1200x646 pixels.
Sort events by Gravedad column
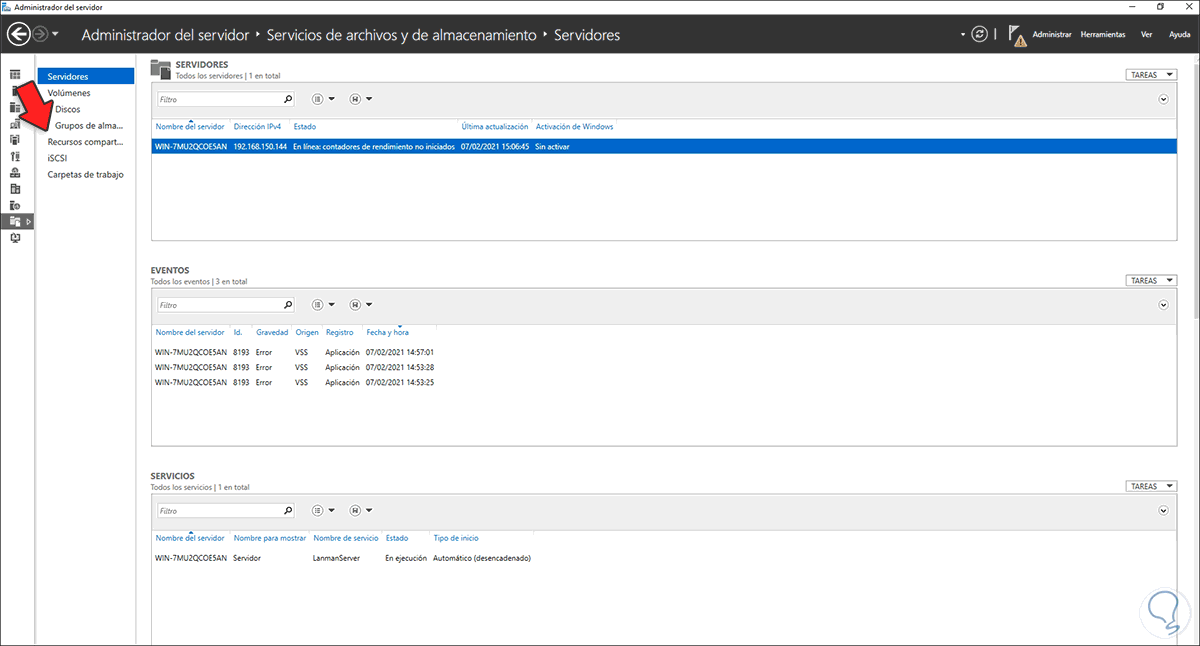pos(272,332)
